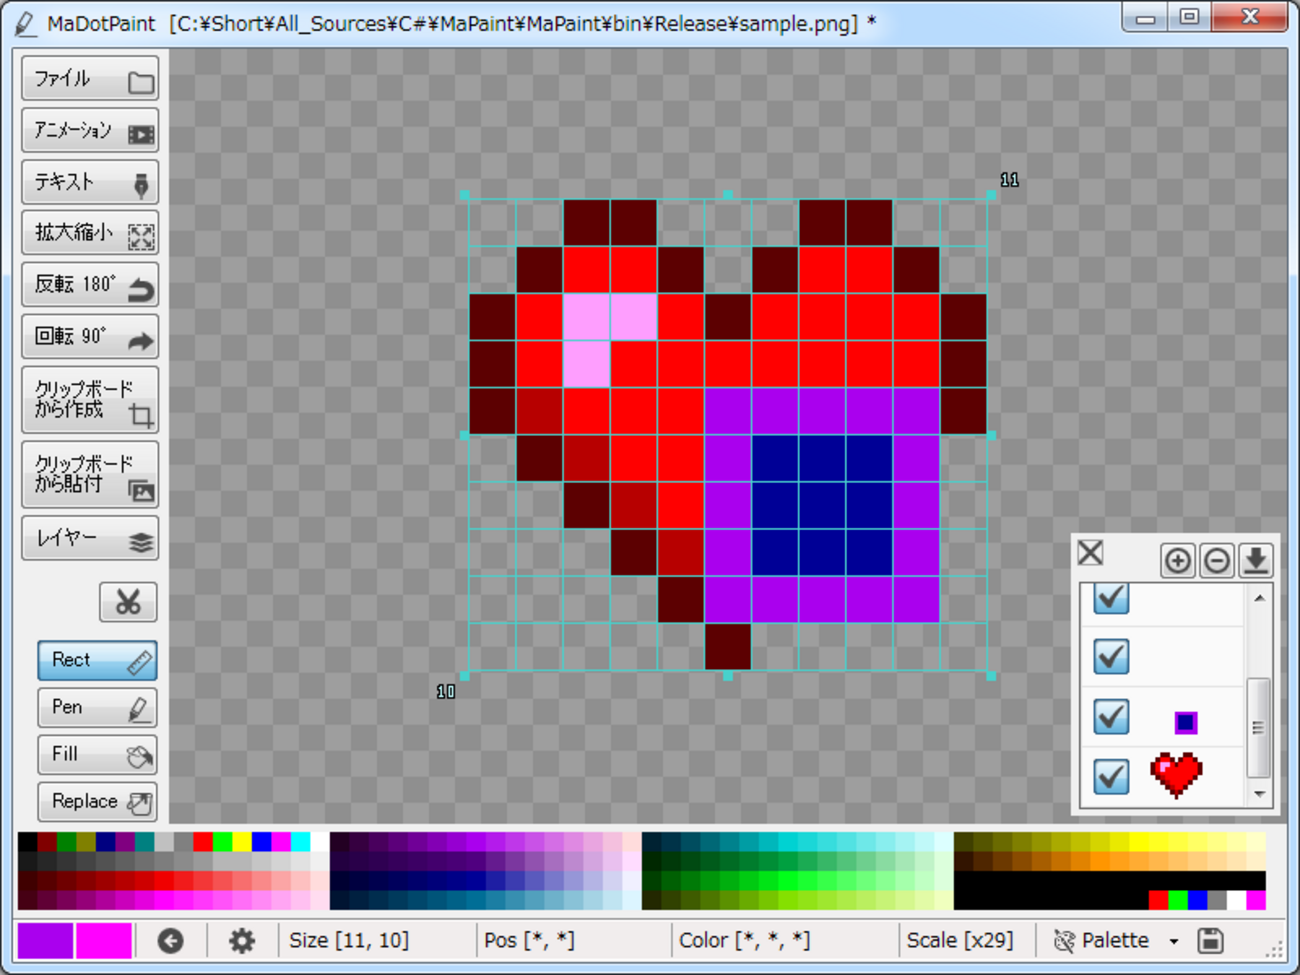
Task: Click the back arrow circle icon
Action: click(171, 940)
